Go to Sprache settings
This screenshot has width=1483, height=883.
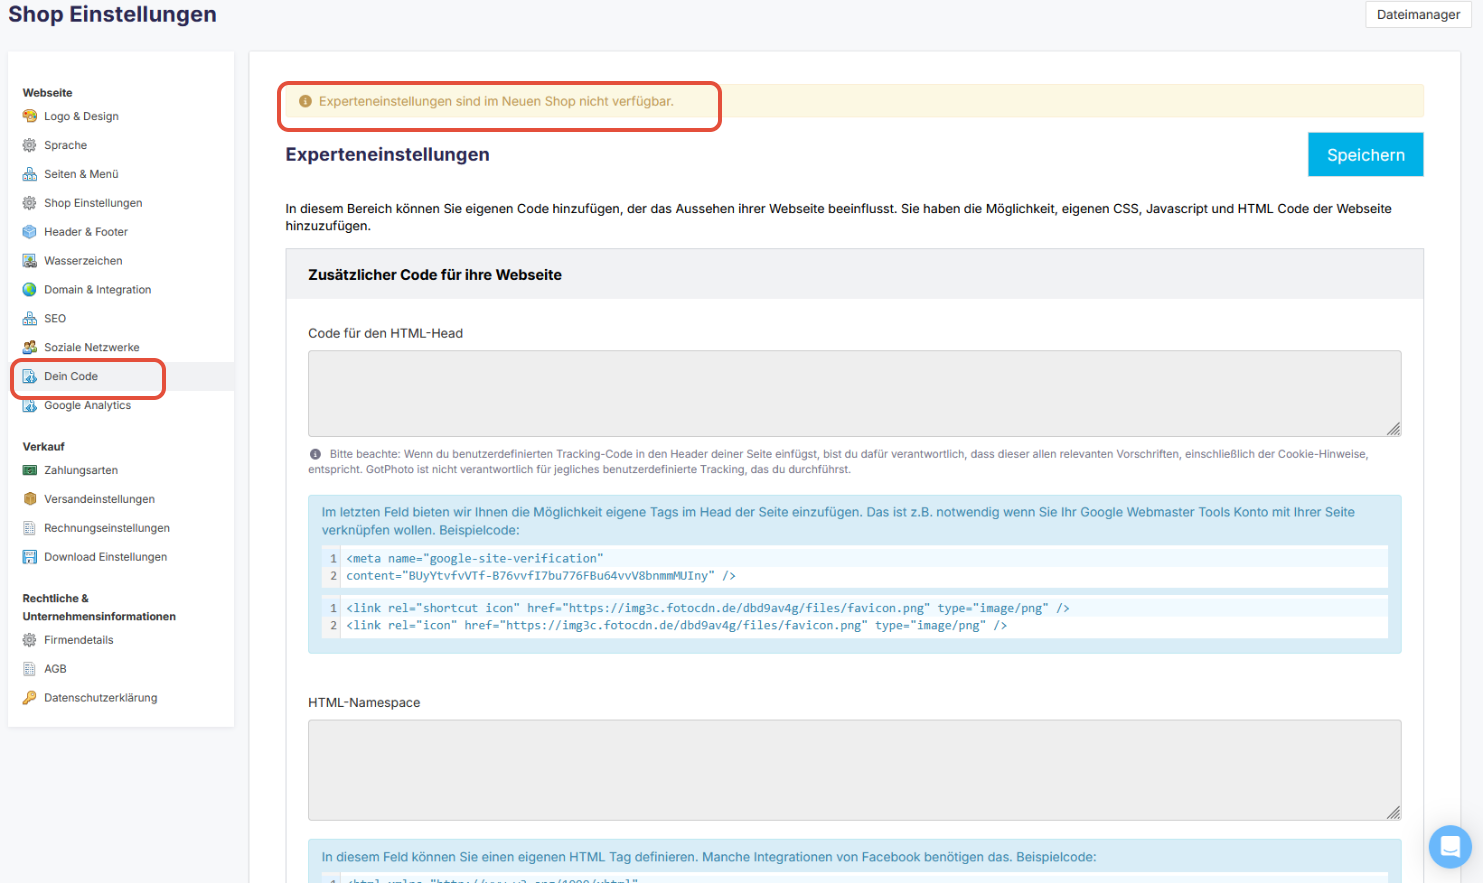65,145
